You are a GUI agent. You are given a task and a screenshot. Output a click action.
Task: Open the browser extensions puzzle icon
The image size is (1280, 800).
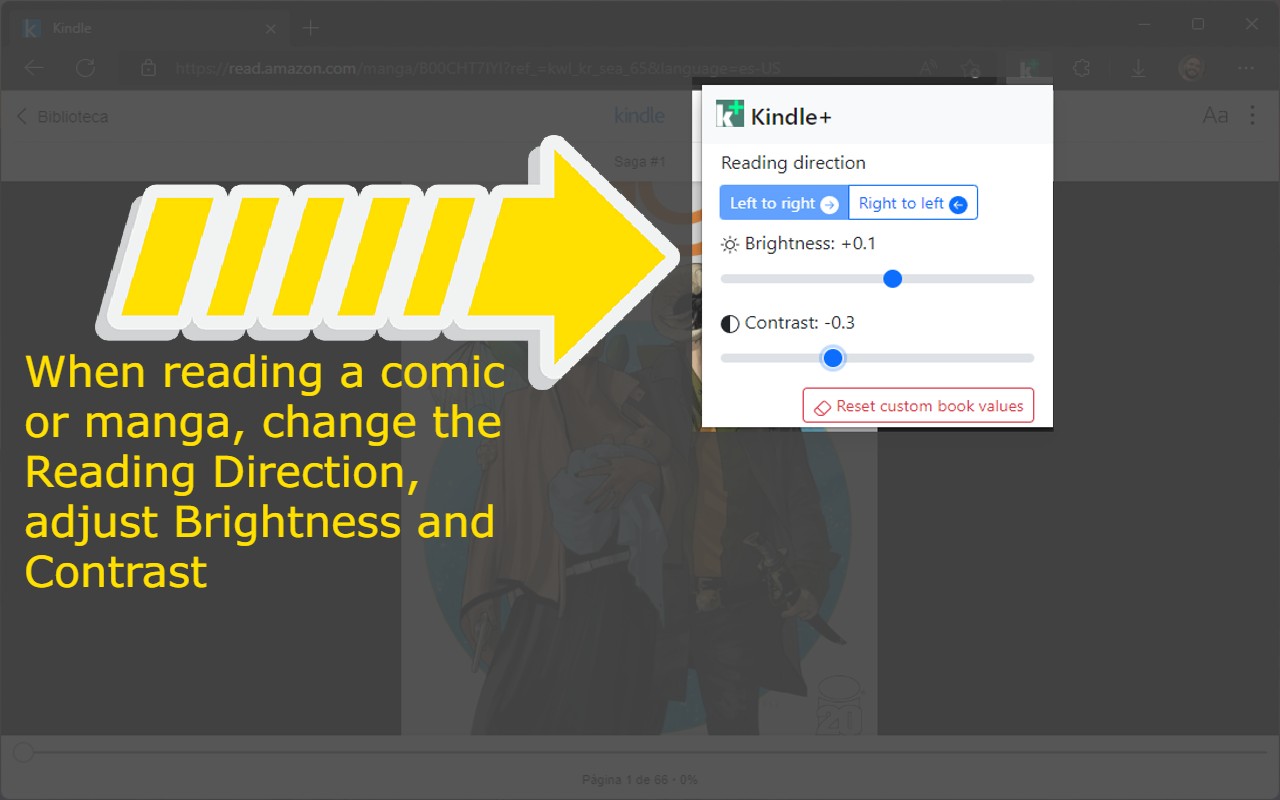pyautogui.click(x=1081, y=68)
